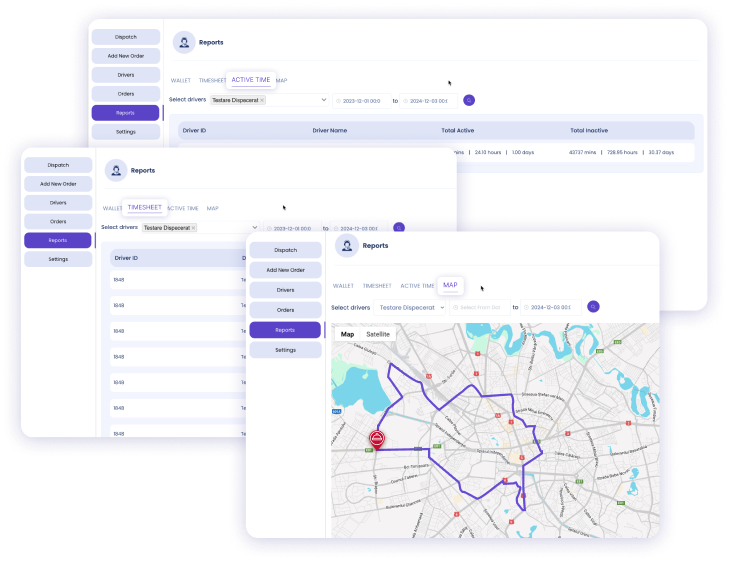Open WALLET tab in the Map panel

[343, 286]
